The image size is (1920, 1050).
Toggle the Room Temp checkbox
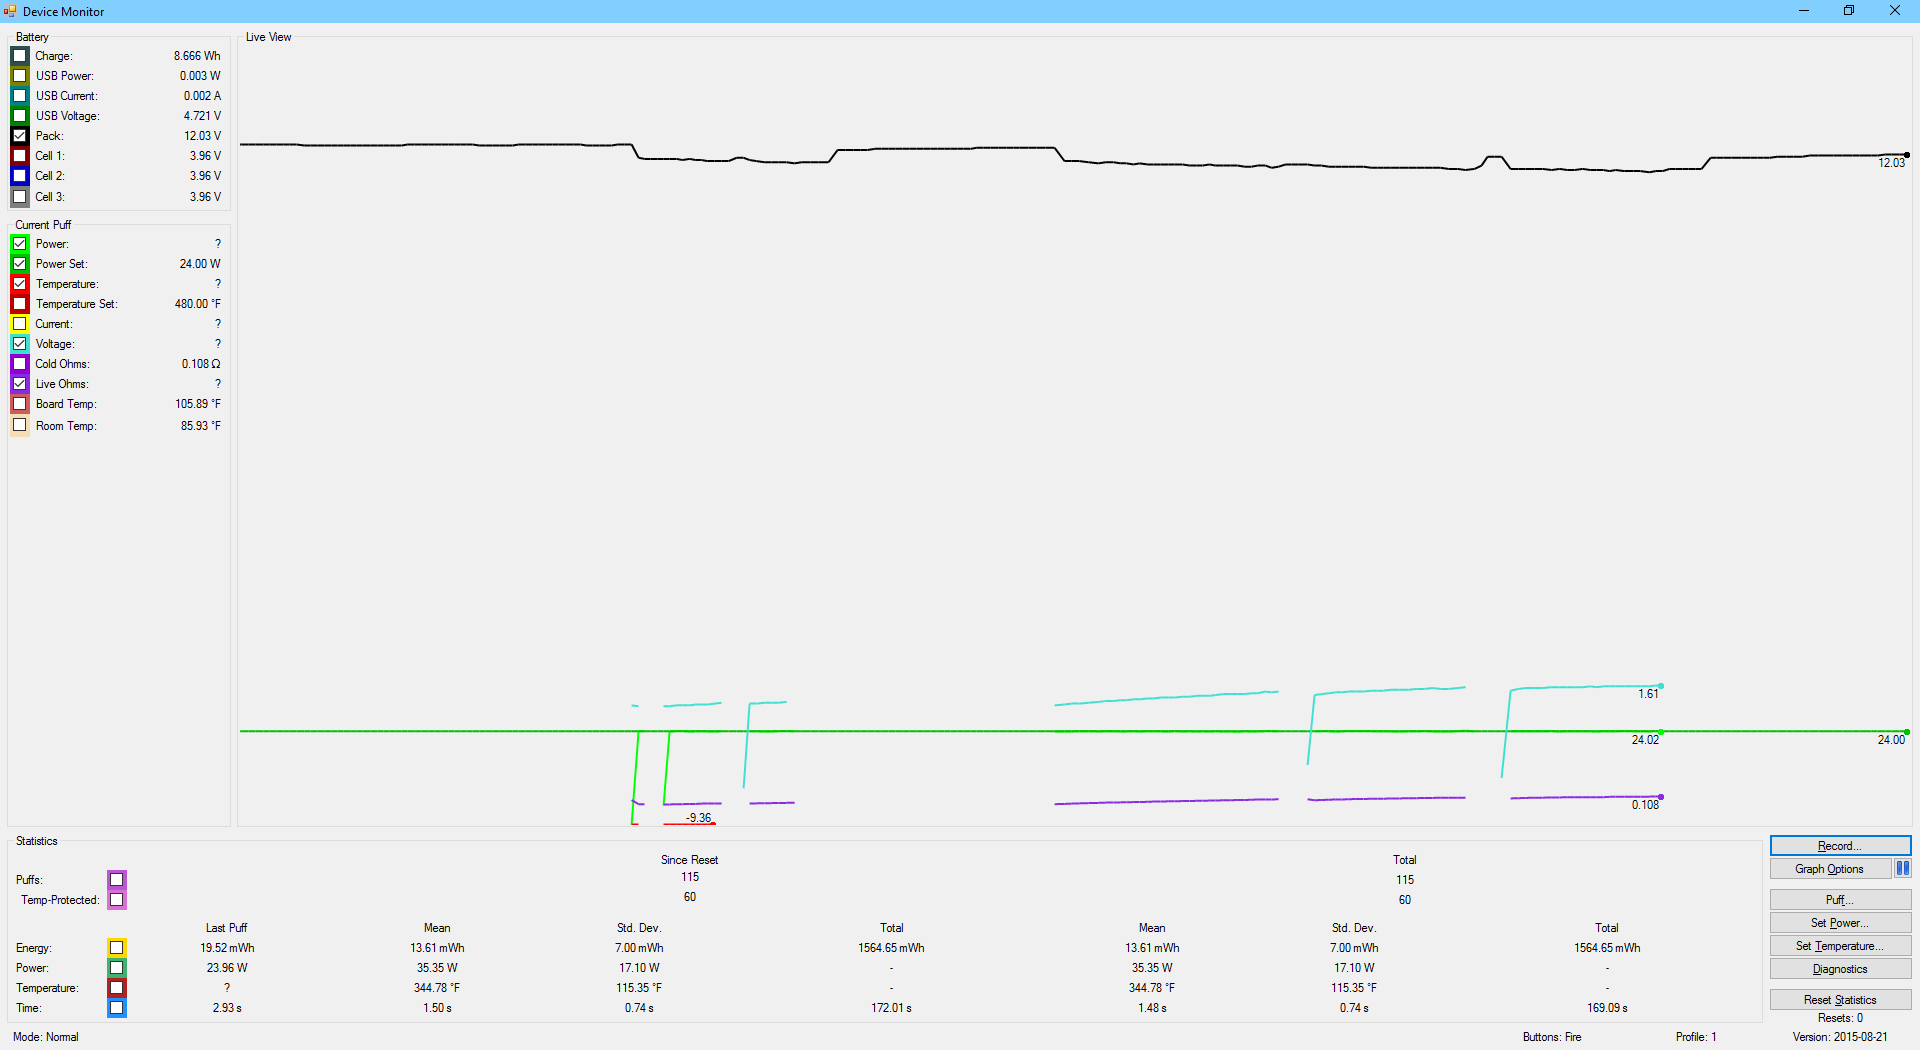pos(20,425)
